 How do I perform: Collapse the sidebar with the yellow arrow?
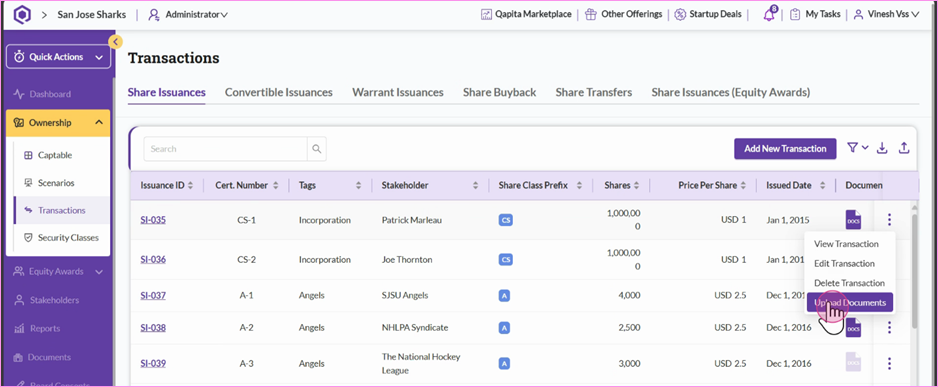click(115, 41)
